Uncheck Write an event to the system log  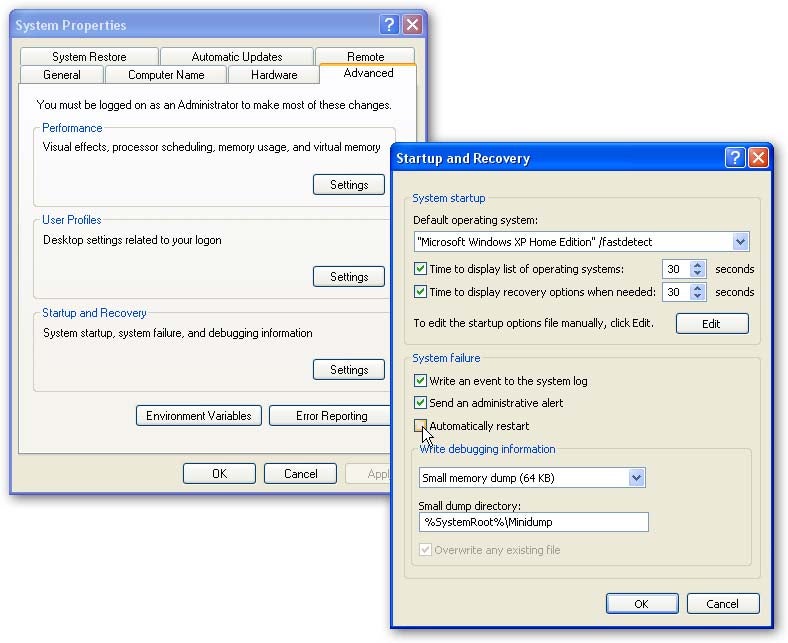(420, 381)
